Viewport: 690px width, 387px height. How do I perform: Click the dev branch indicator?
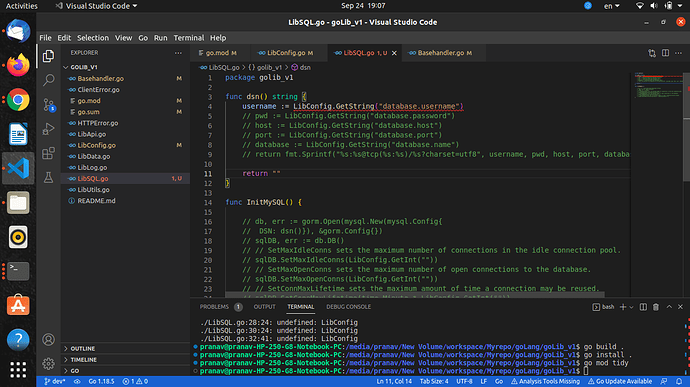[x=55, y=381]
